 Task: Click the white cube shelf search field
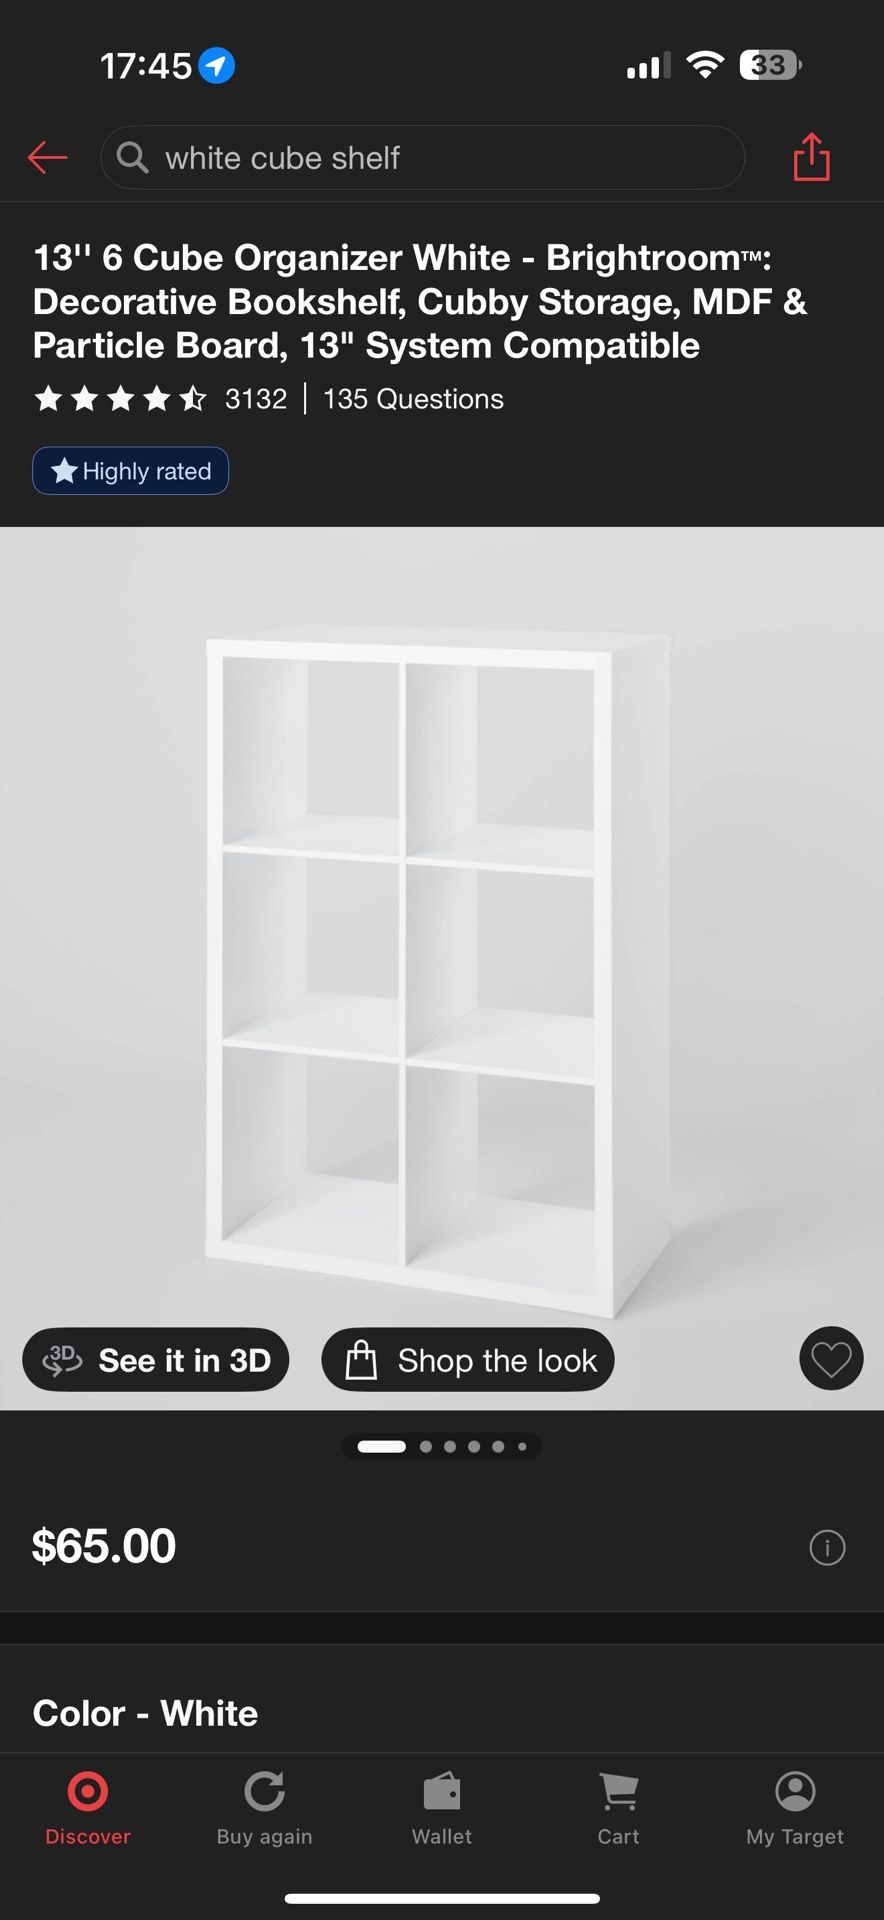pos(422,158)
